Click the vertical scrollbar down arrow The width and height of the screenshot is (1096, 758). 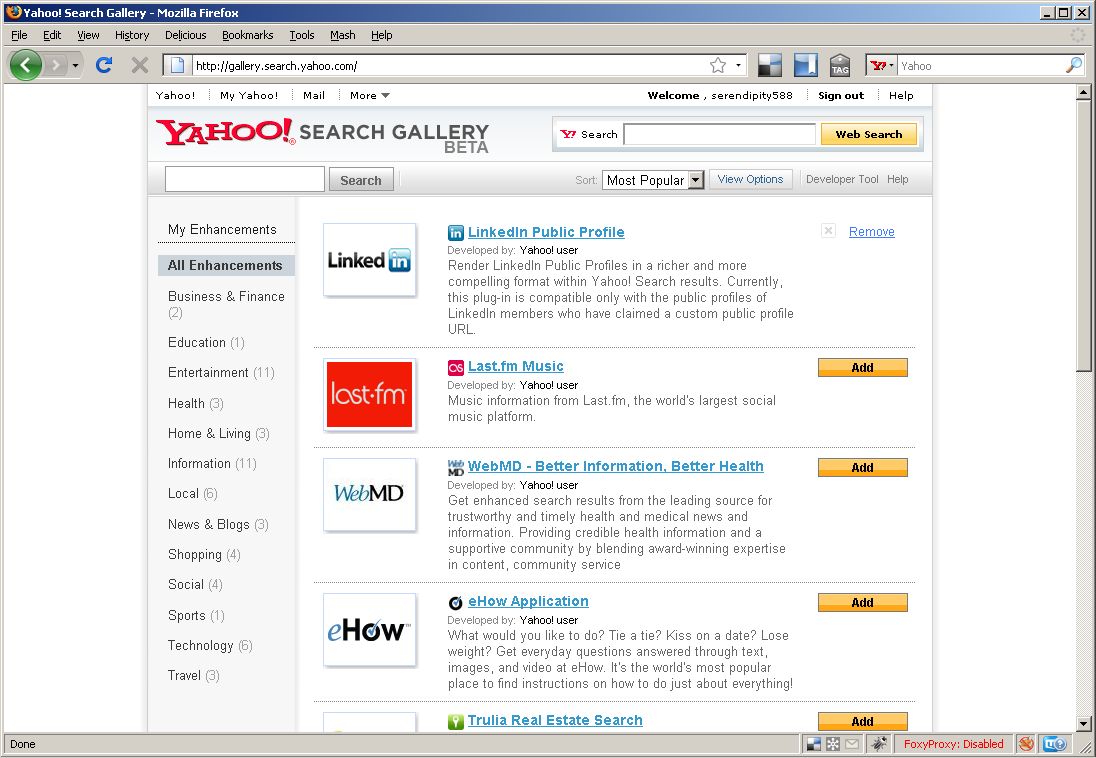point(1083,724)
